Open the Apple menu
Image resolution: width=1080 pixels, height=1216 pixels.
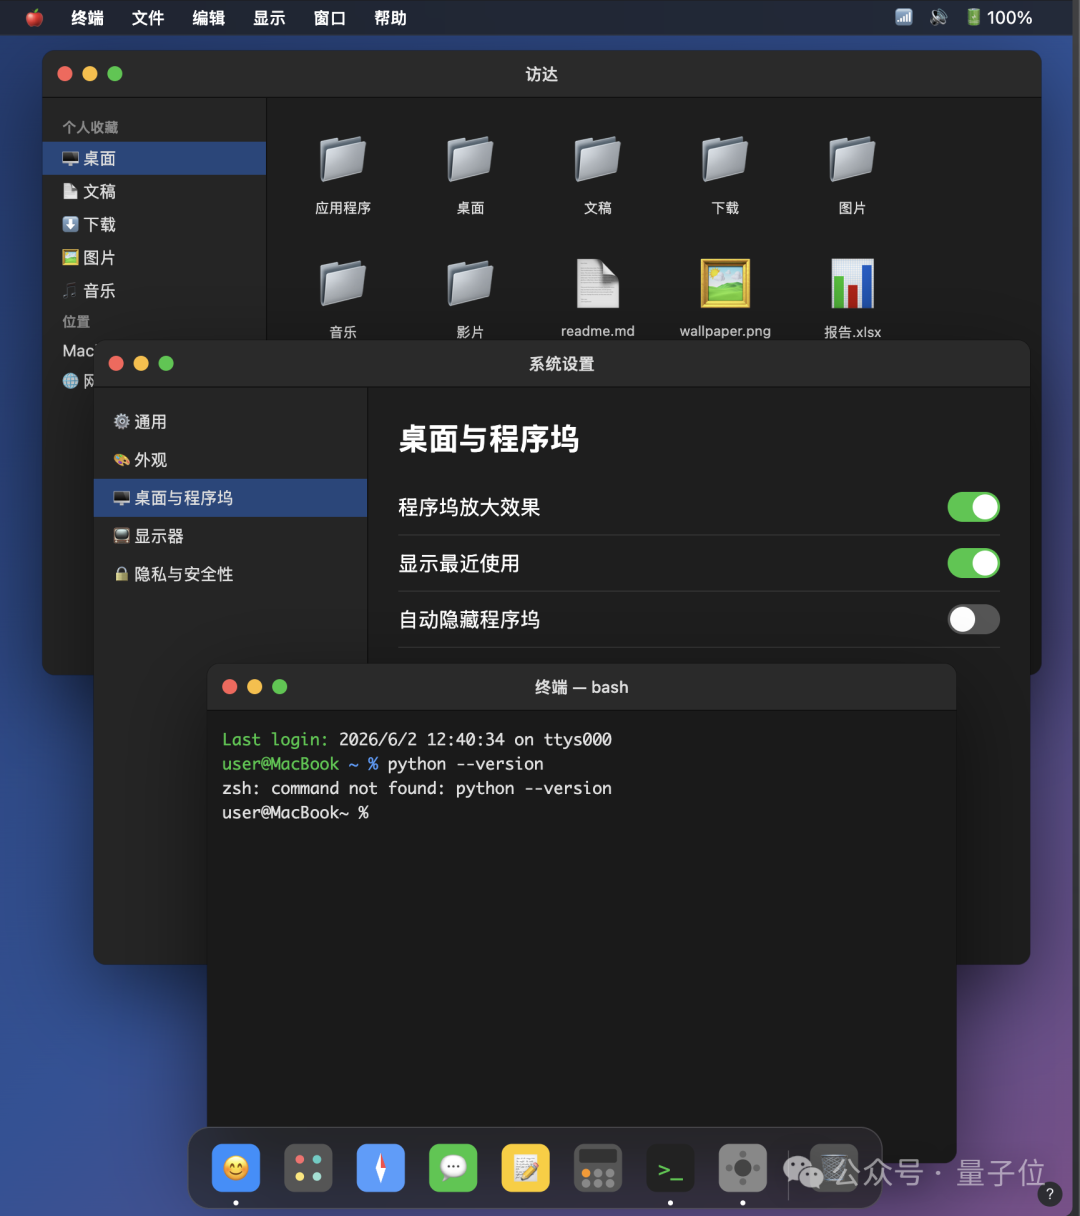[x=35, y=18]
